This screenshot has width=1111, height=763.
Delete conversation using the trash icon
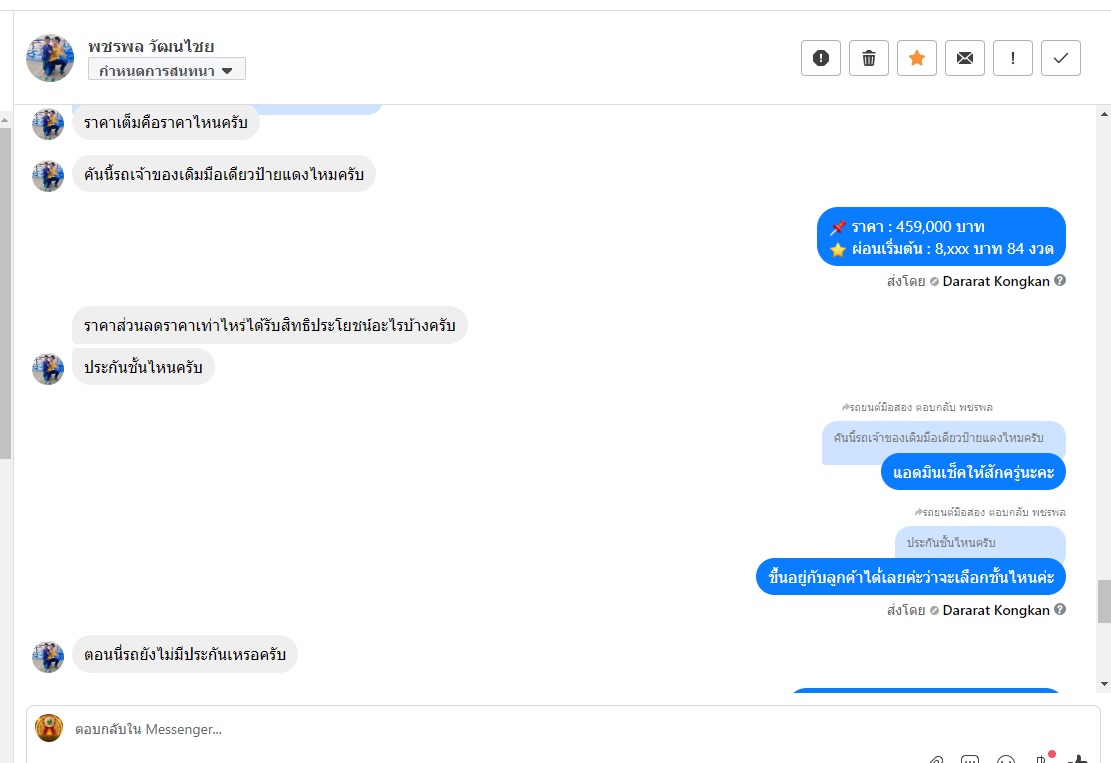click(x=869, y=58)
